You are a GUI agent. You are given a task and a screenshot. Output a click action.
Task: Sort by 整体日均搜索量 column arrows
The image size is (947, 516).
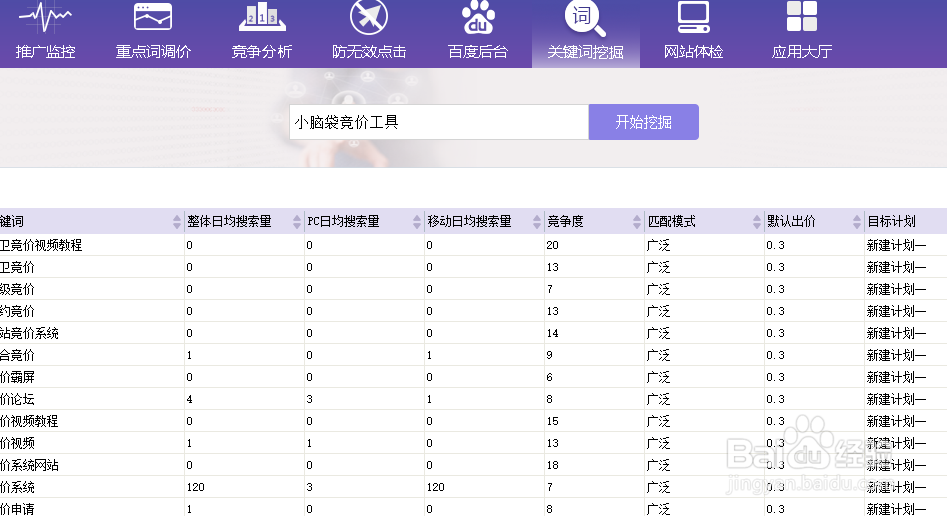pyautogui.click(x=297, y=222)
